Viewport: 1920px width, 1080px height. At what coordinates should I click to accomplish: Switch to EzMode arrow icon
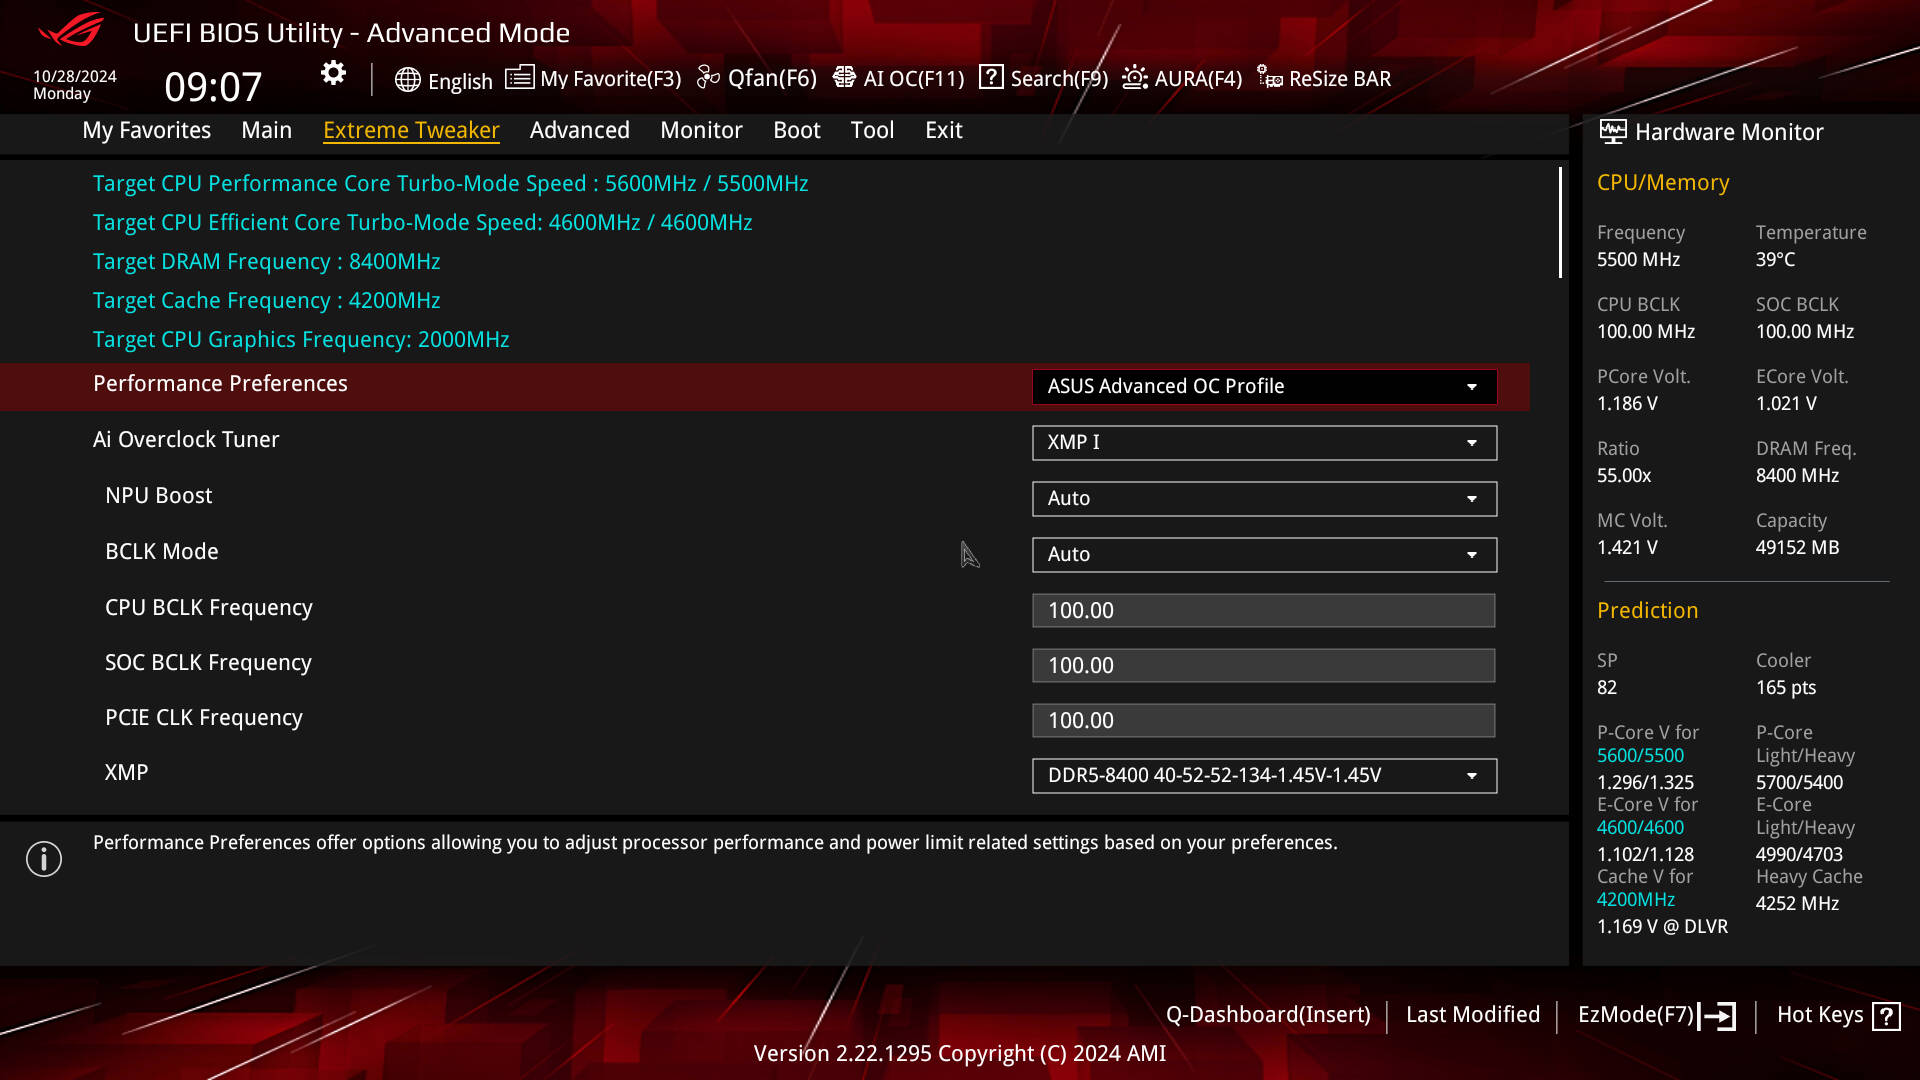[x=1718, y=1016]
